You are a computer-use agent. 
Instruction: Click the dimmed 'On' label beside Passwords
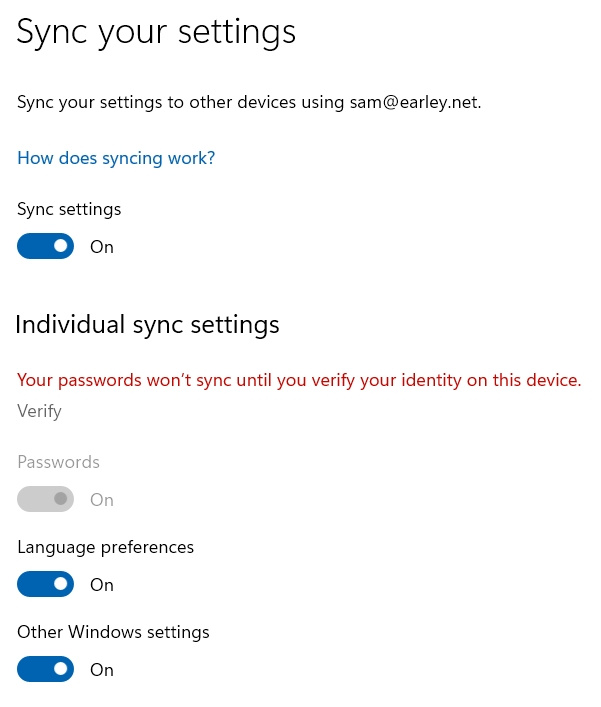(x=102, y=500)
